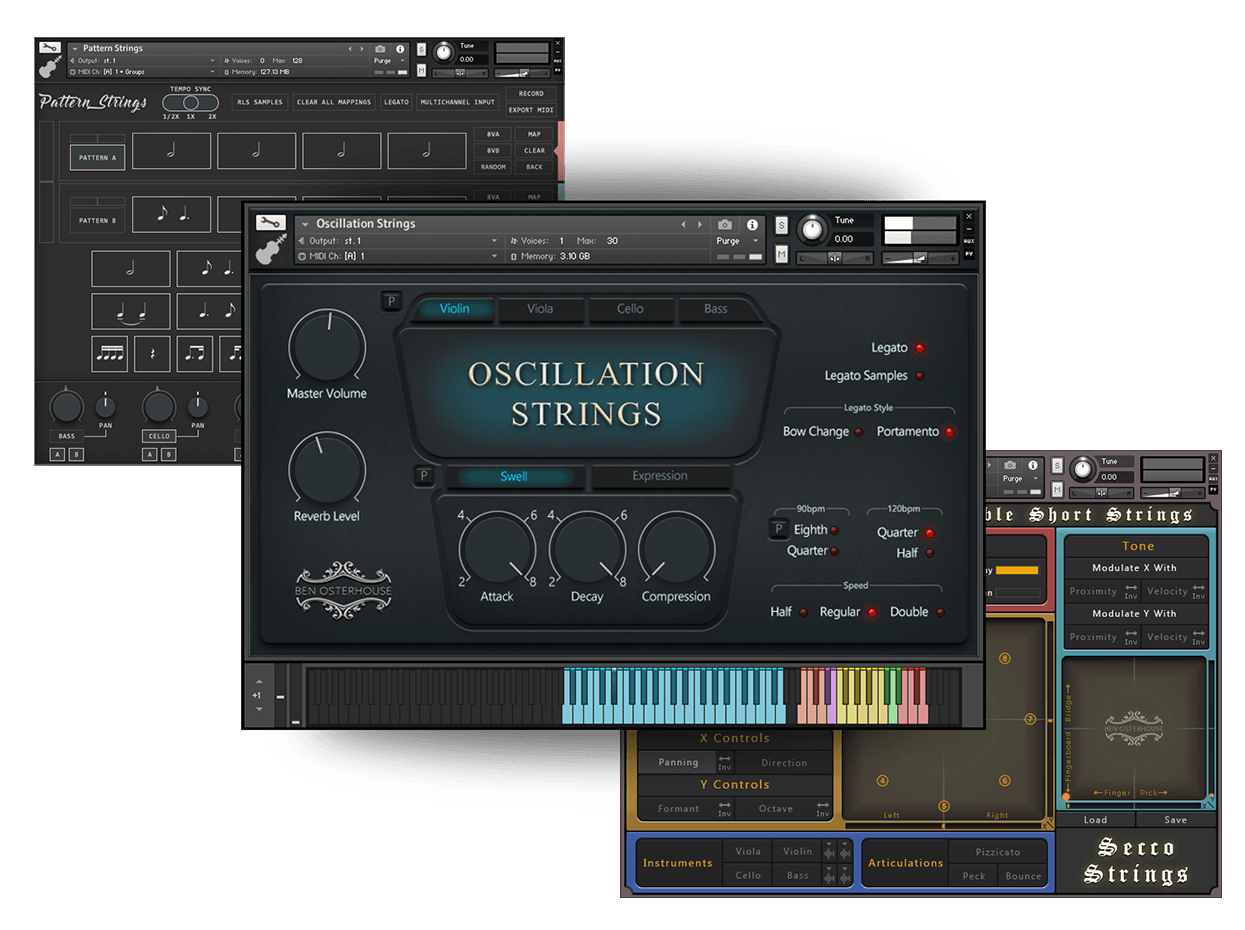Viewport: 1245px width, 930px height.
Task: Enable the Legato Samples LED
Action: click(x=919, y=376)
